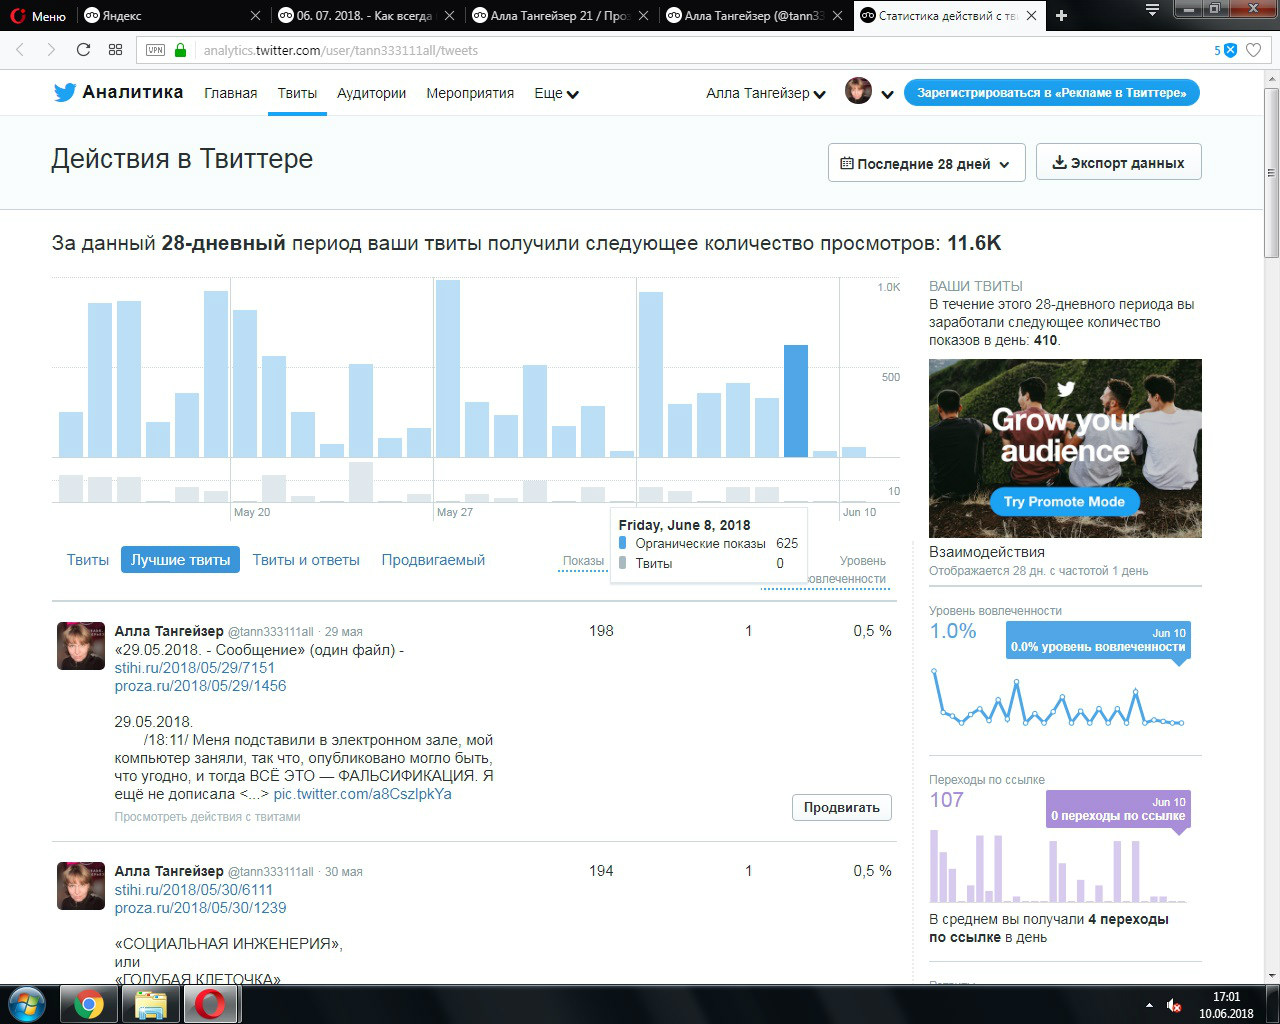
Task: Click avatar of the 30 мая tweet
Action: [x=80, y=886]
